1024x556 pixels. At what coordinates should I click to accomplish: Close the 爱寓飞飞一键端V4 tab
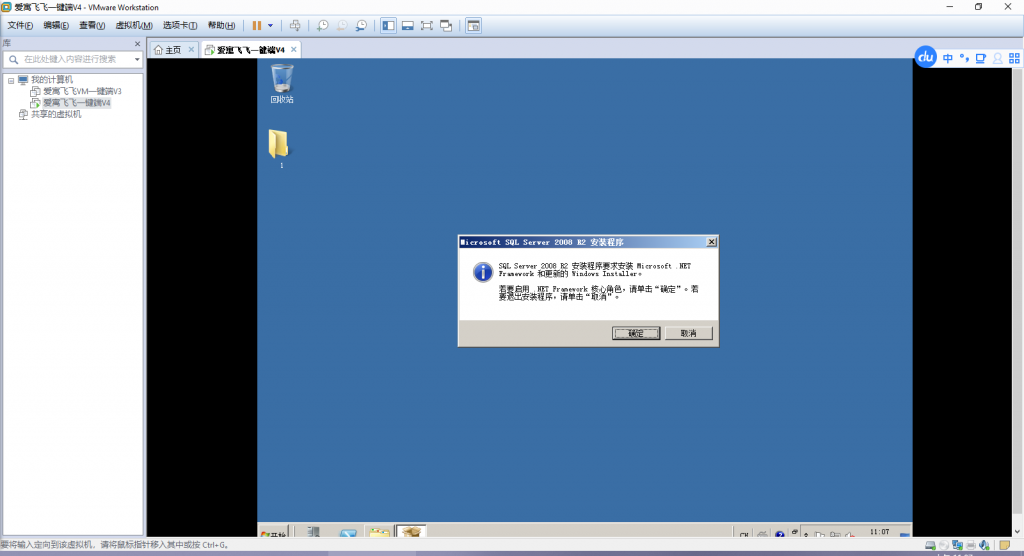294,49
